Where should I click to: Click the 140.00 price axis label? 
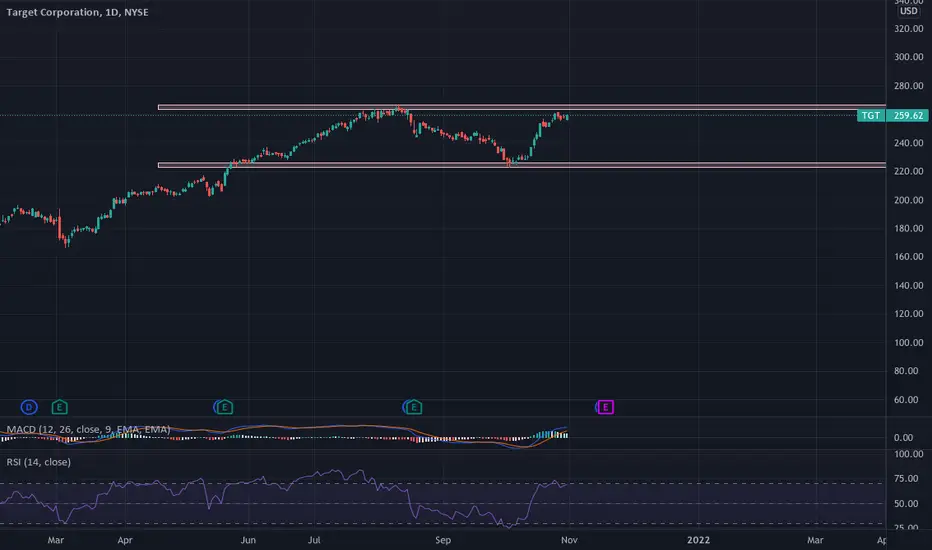909,285
